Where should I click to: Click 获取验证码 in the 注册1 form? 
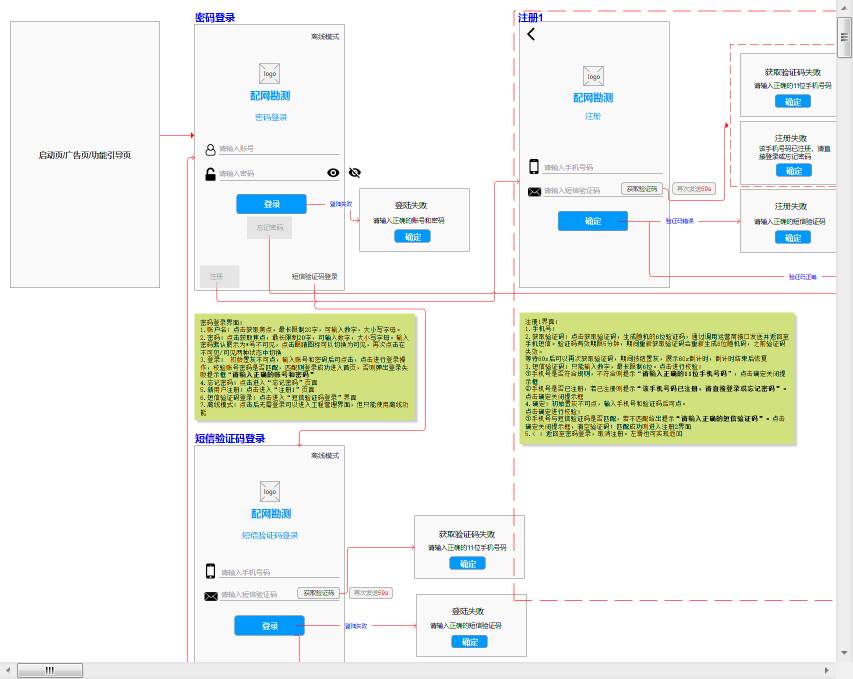tap(641, 188)
